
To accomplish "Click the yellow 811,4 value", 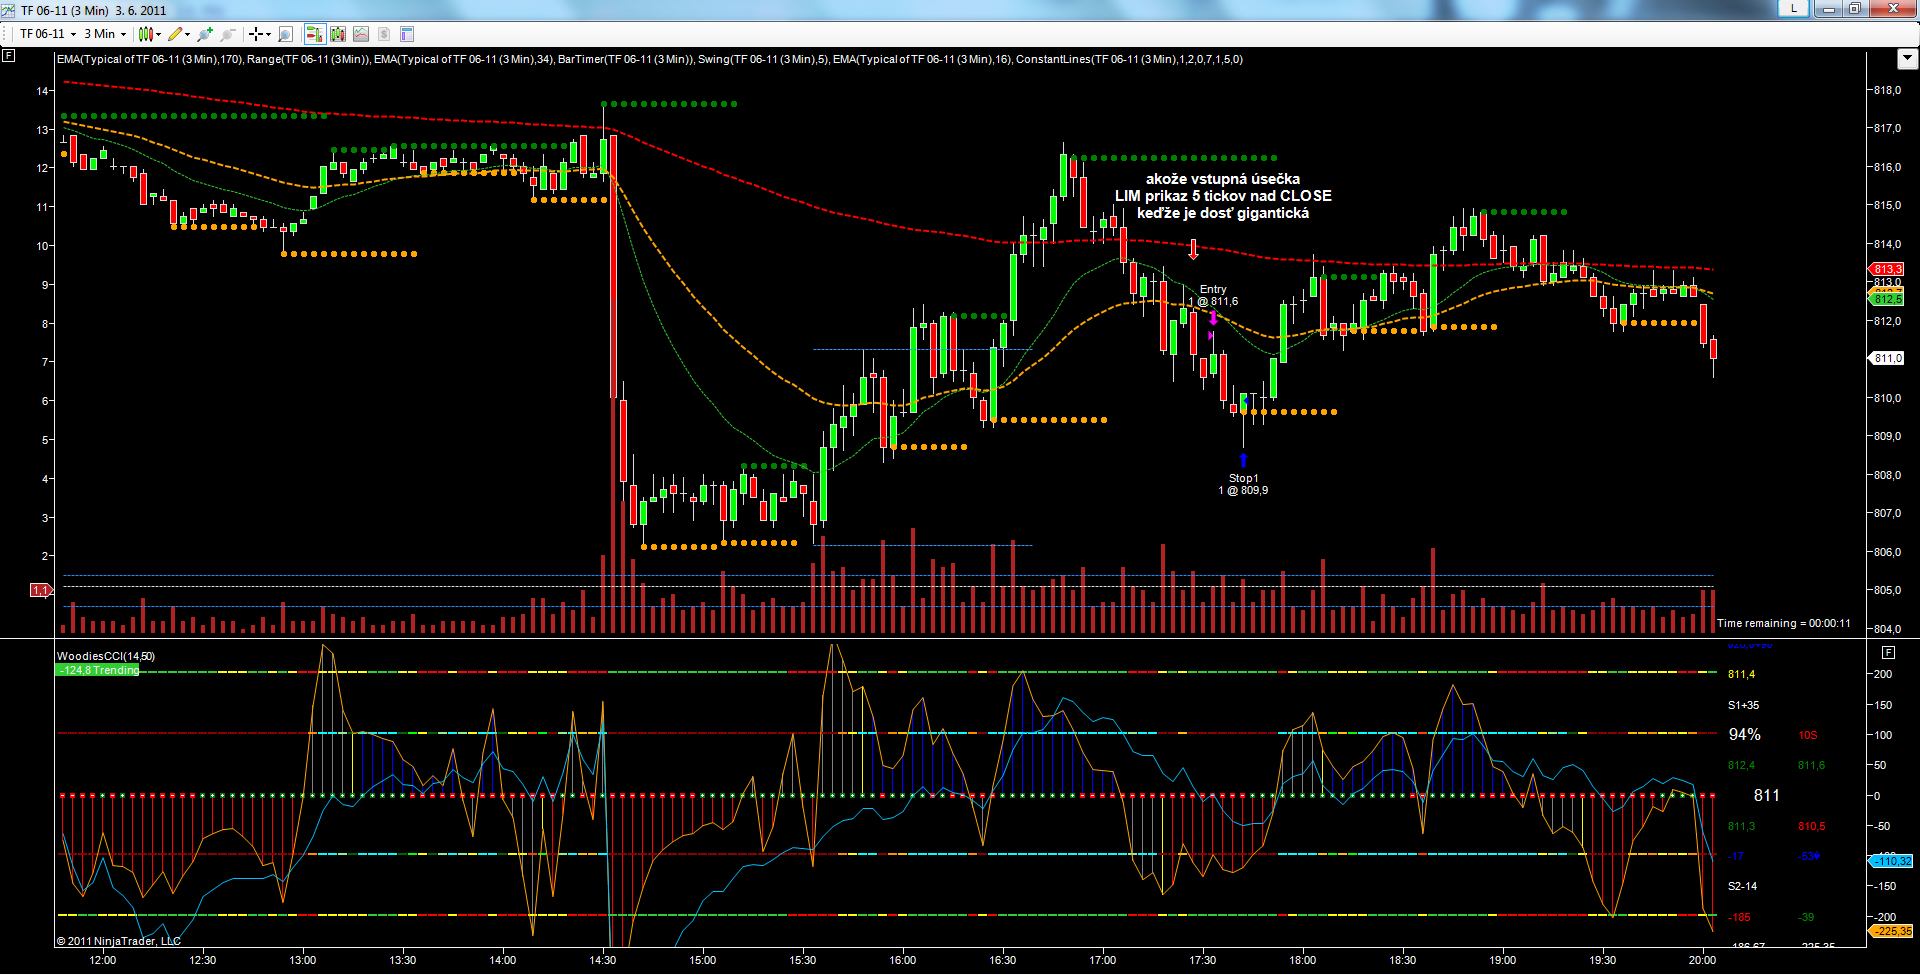I will (x=1741, y=674).
